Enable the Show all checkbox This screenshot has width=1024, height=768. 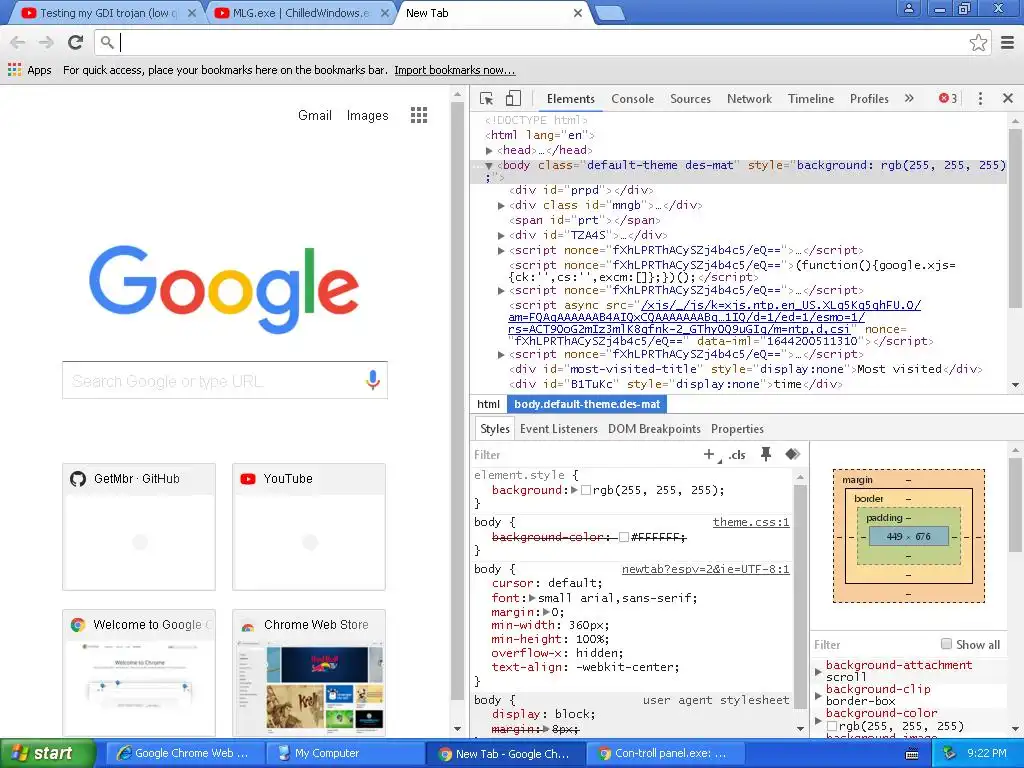pos(946,644)
